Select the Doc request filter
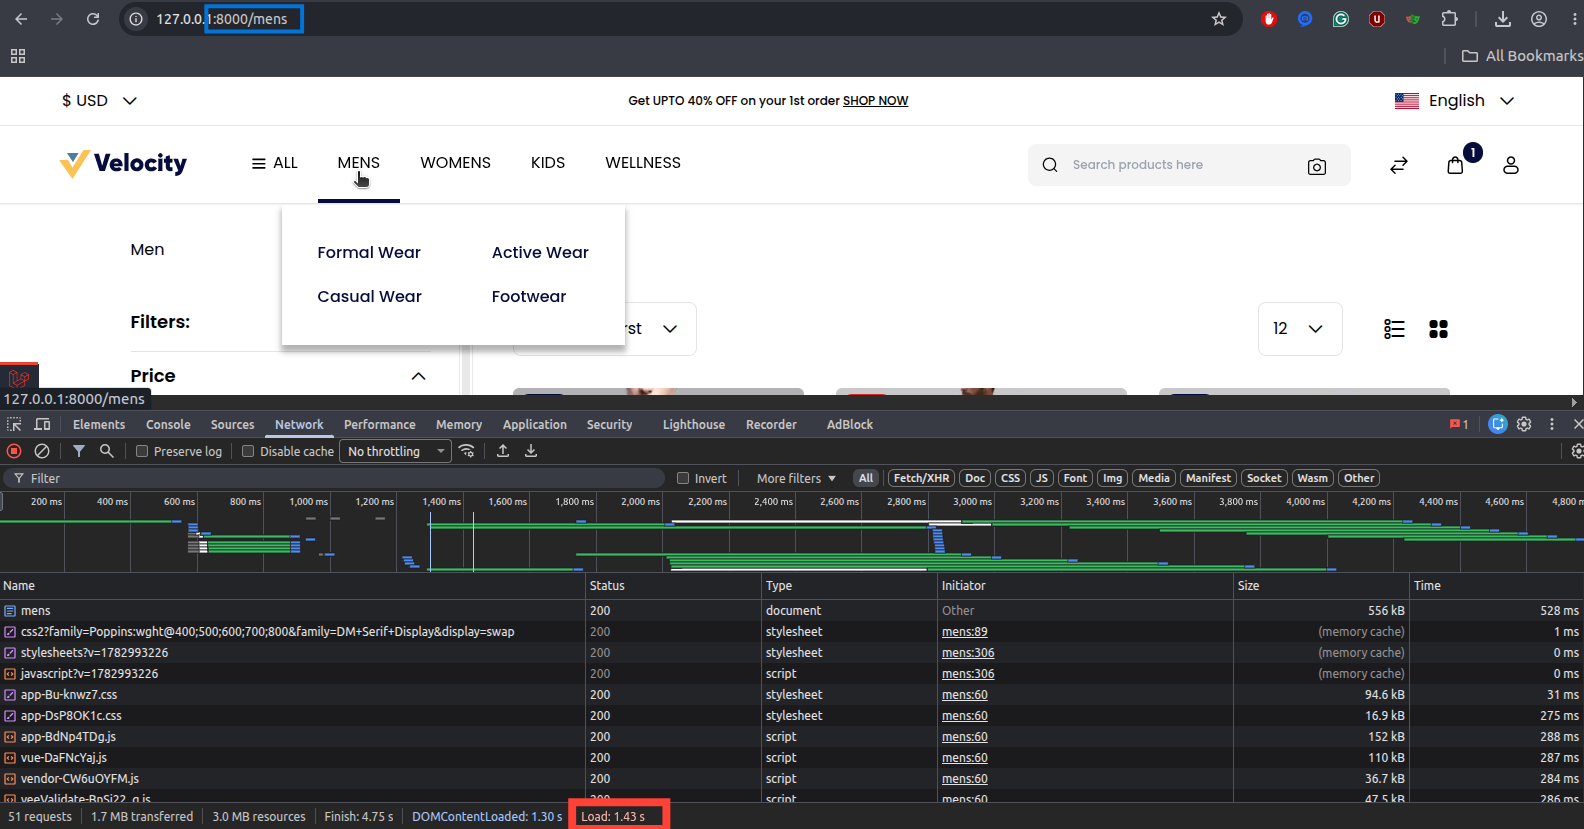The image size is (1584, 829). [975, 478]
